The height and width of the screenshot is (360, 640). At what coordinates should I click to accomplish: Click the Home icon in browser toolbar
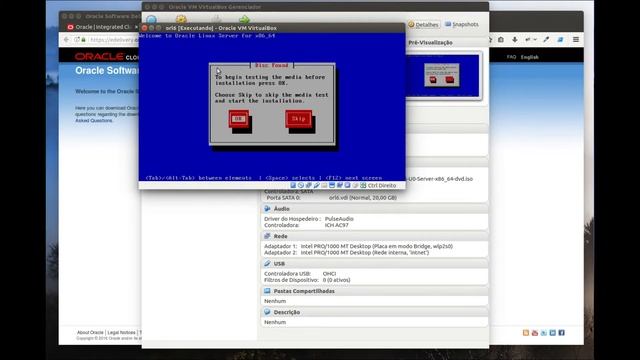(x=501, y=40)
